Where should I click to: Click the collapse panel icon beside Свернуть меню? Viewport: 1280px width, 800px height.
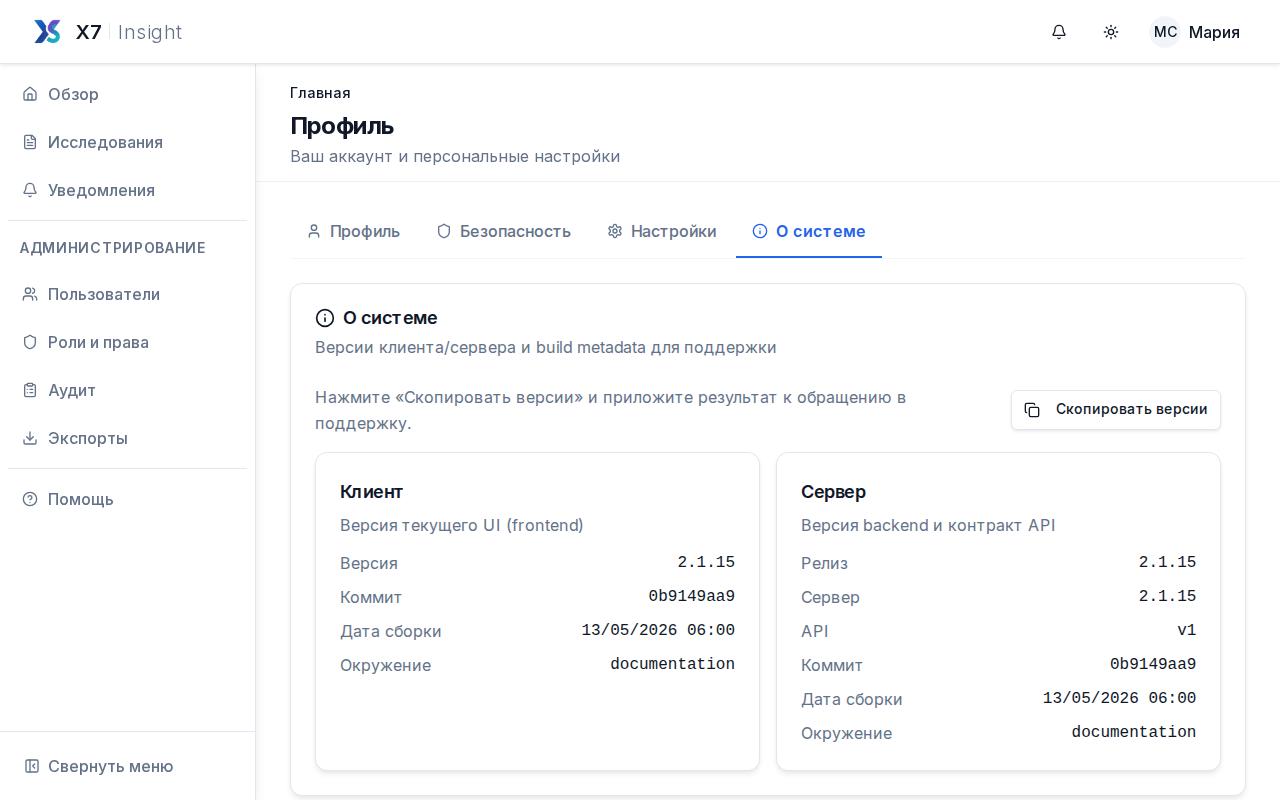pos(32,766)
